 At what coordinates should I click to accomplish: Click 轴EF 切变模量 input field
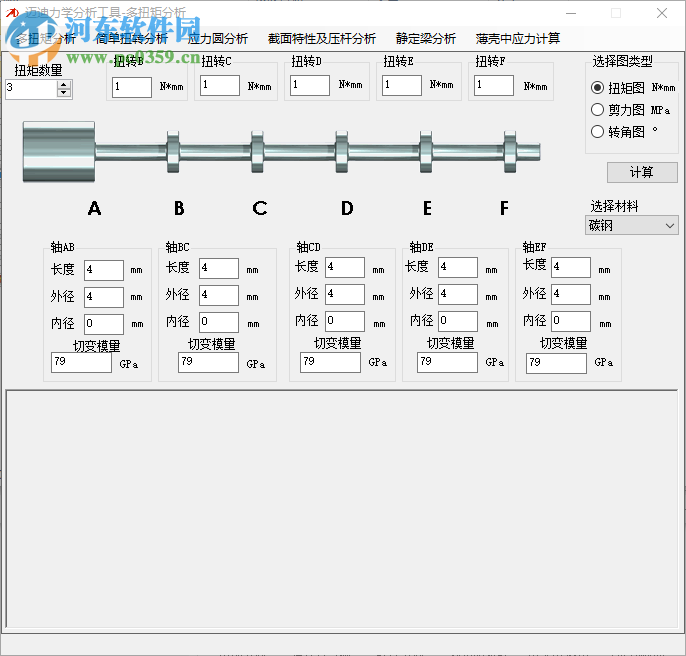coord(556,363)
